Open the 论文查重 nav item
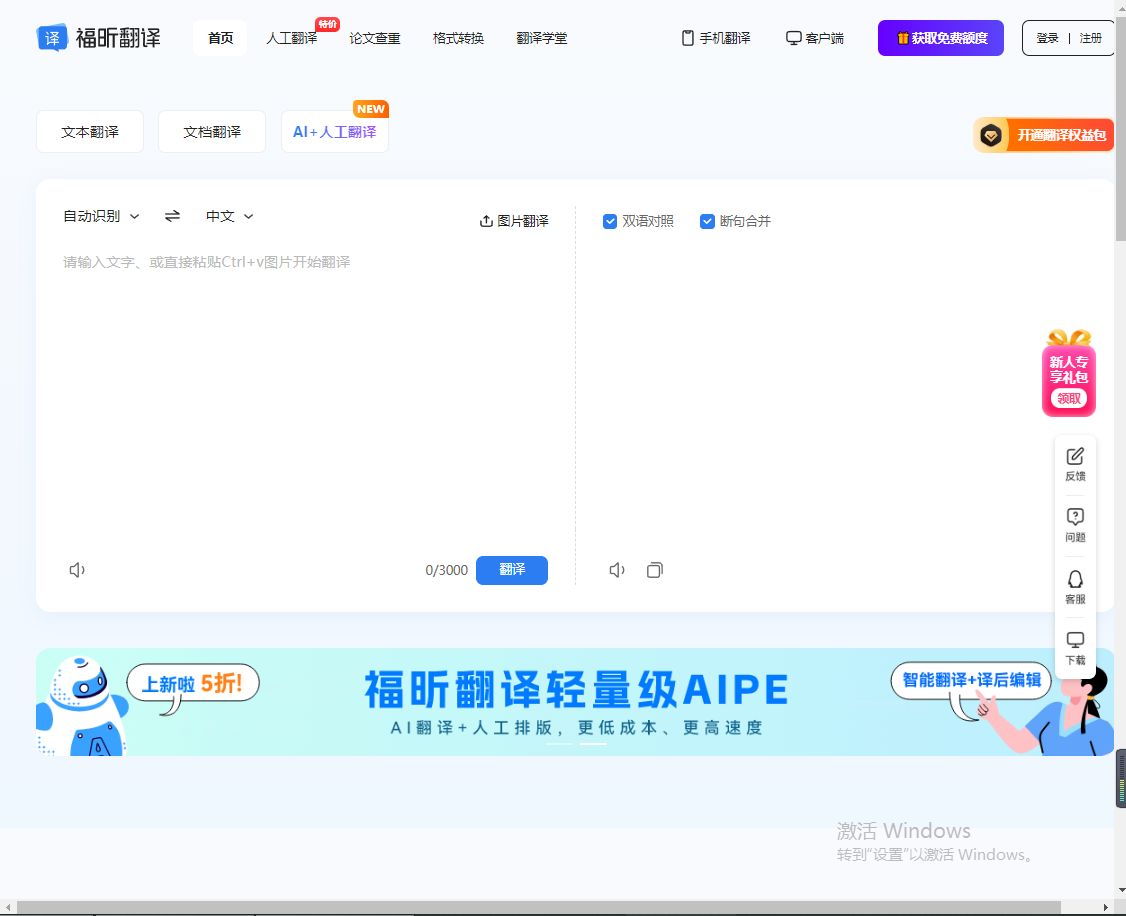 [x=375, y=38]
